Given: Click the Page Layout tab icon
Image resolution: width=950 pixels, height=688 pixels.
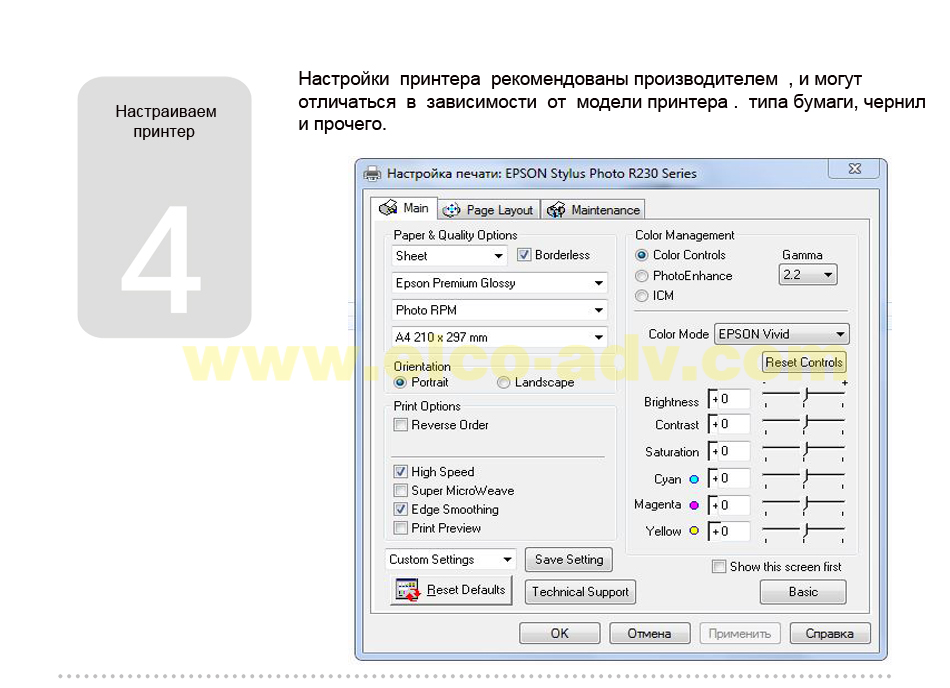Looking at the screenshot, I should (x=451, y=210).
